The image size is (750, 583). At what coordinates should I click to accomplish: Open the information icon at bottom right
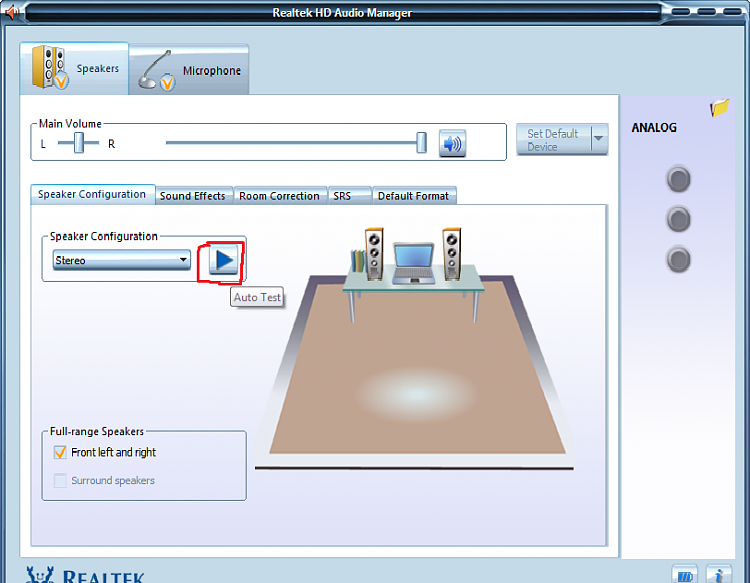[x=718, y=575]
